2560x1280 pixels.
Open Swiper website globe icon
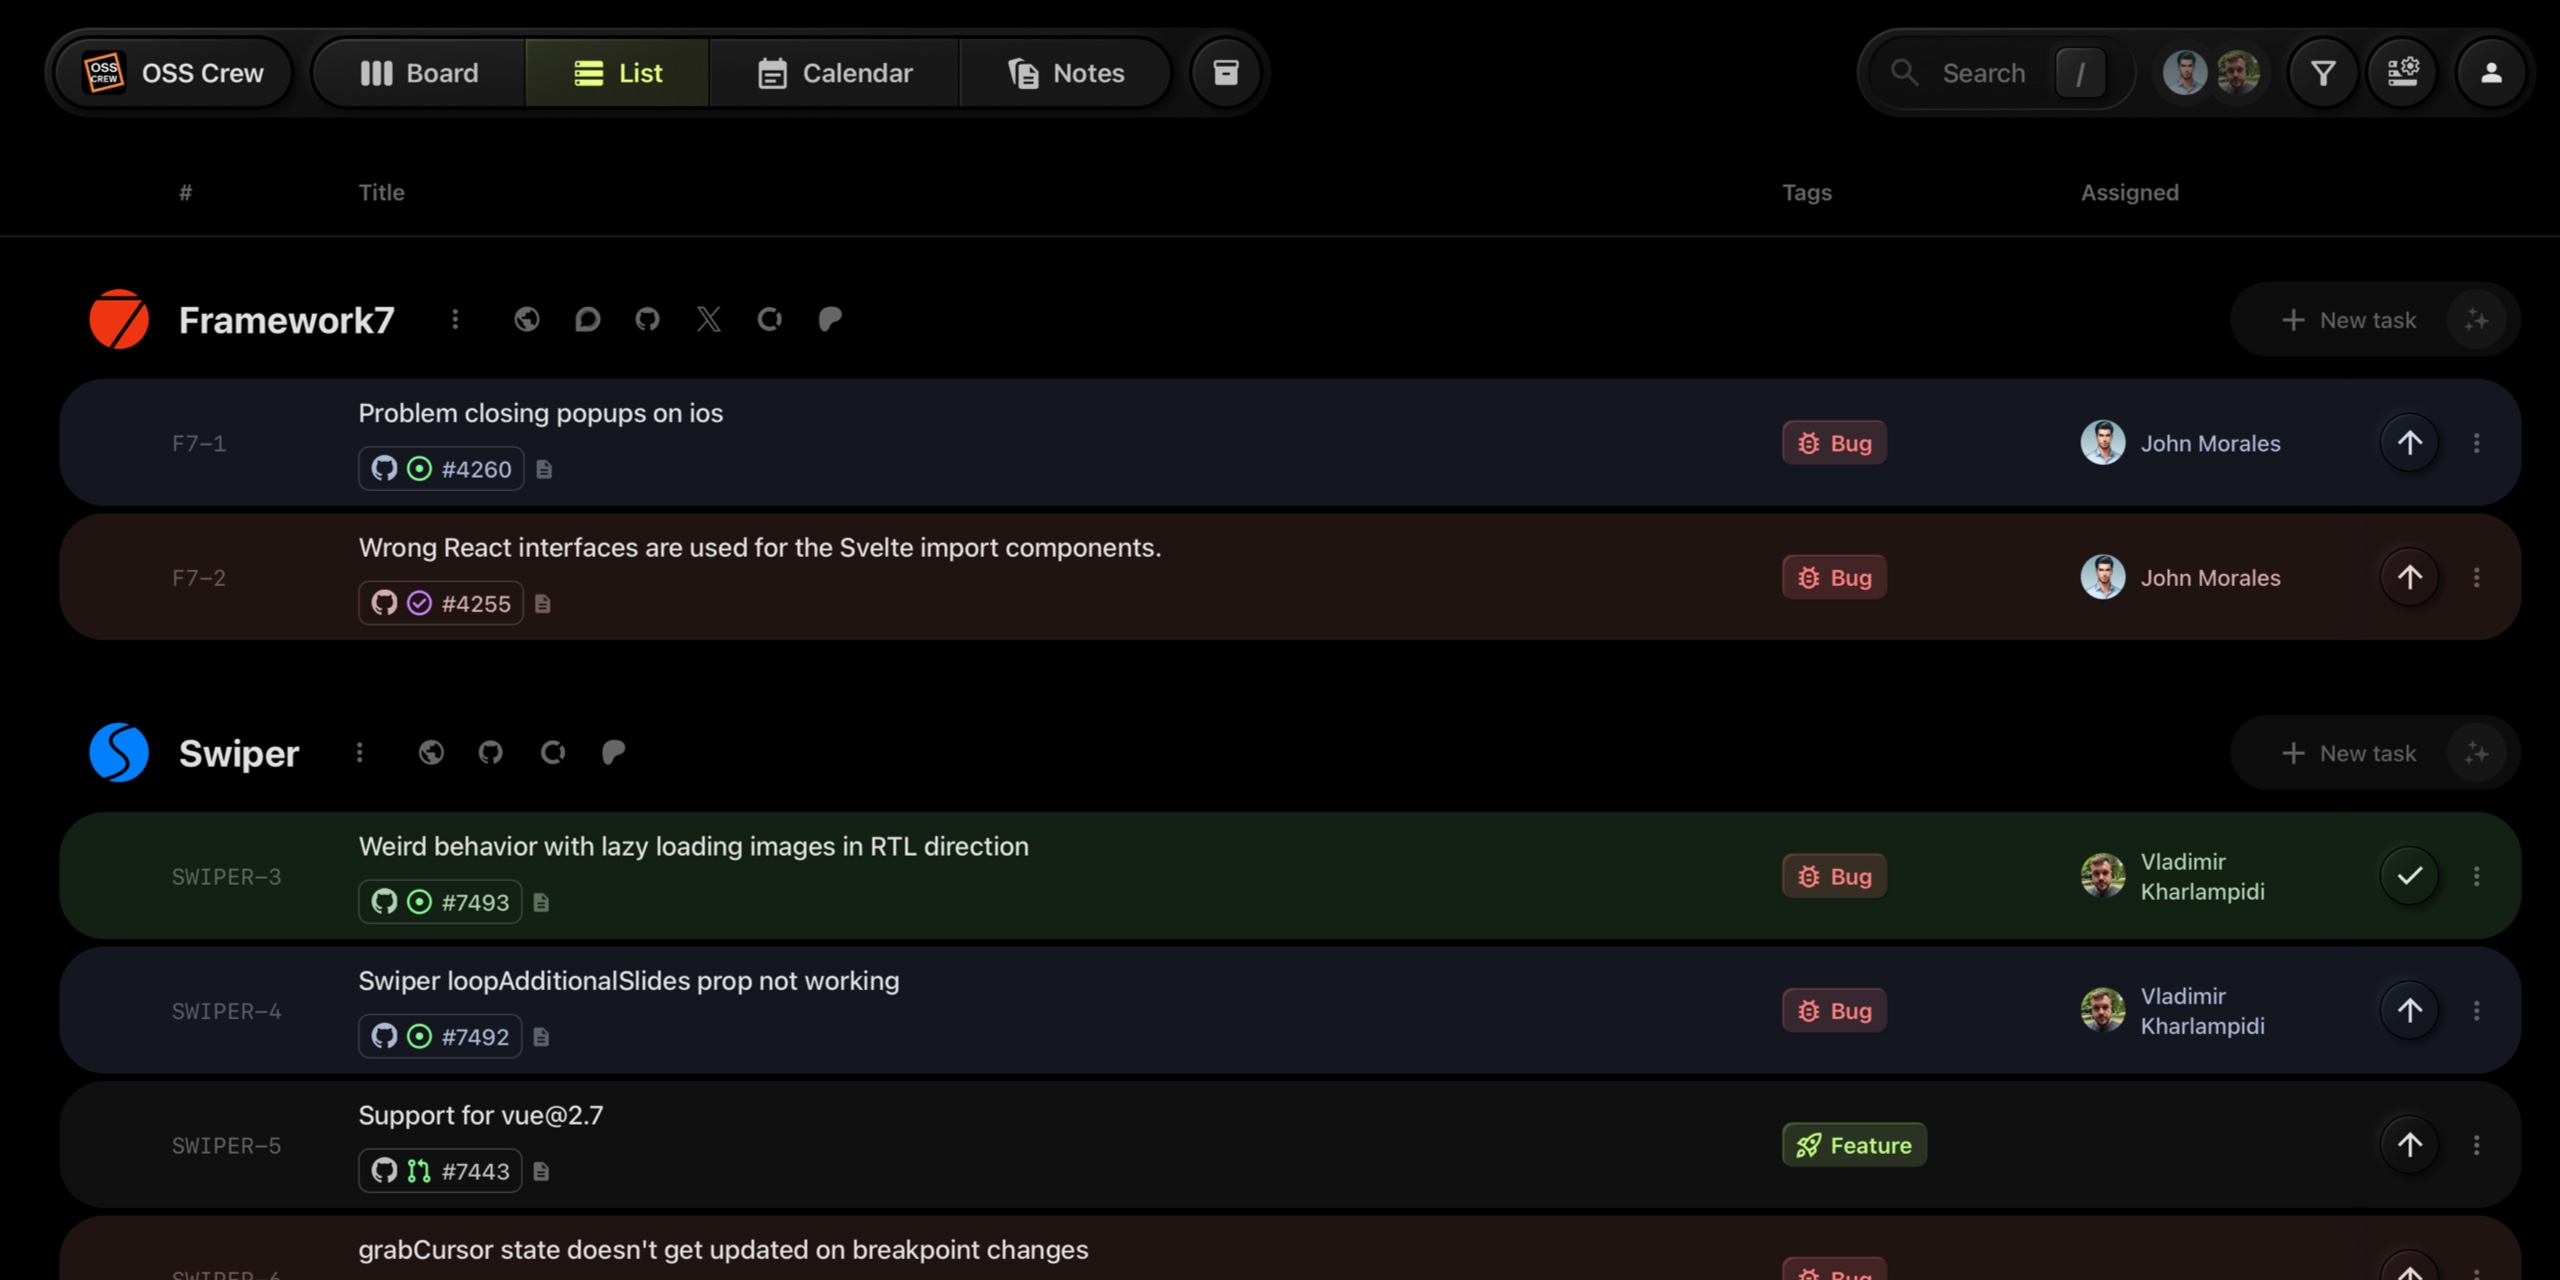click(x=431, y=753)
